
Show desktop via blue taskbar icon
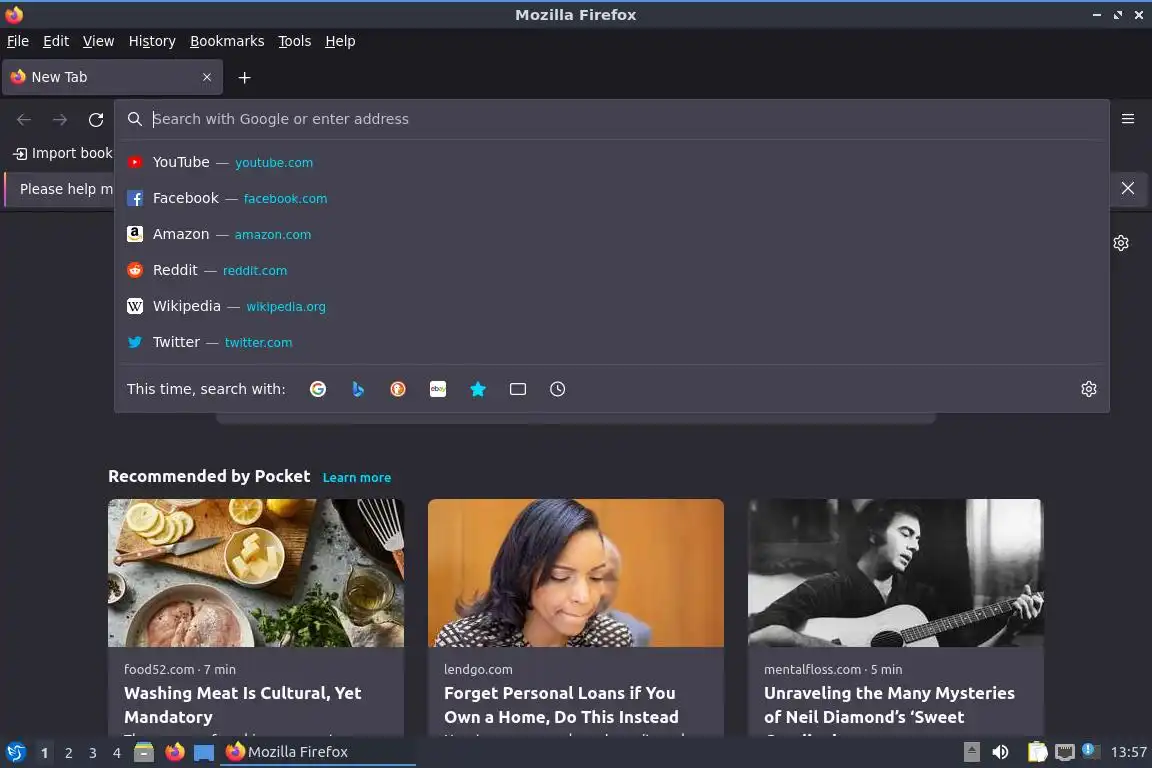[204, 752]
